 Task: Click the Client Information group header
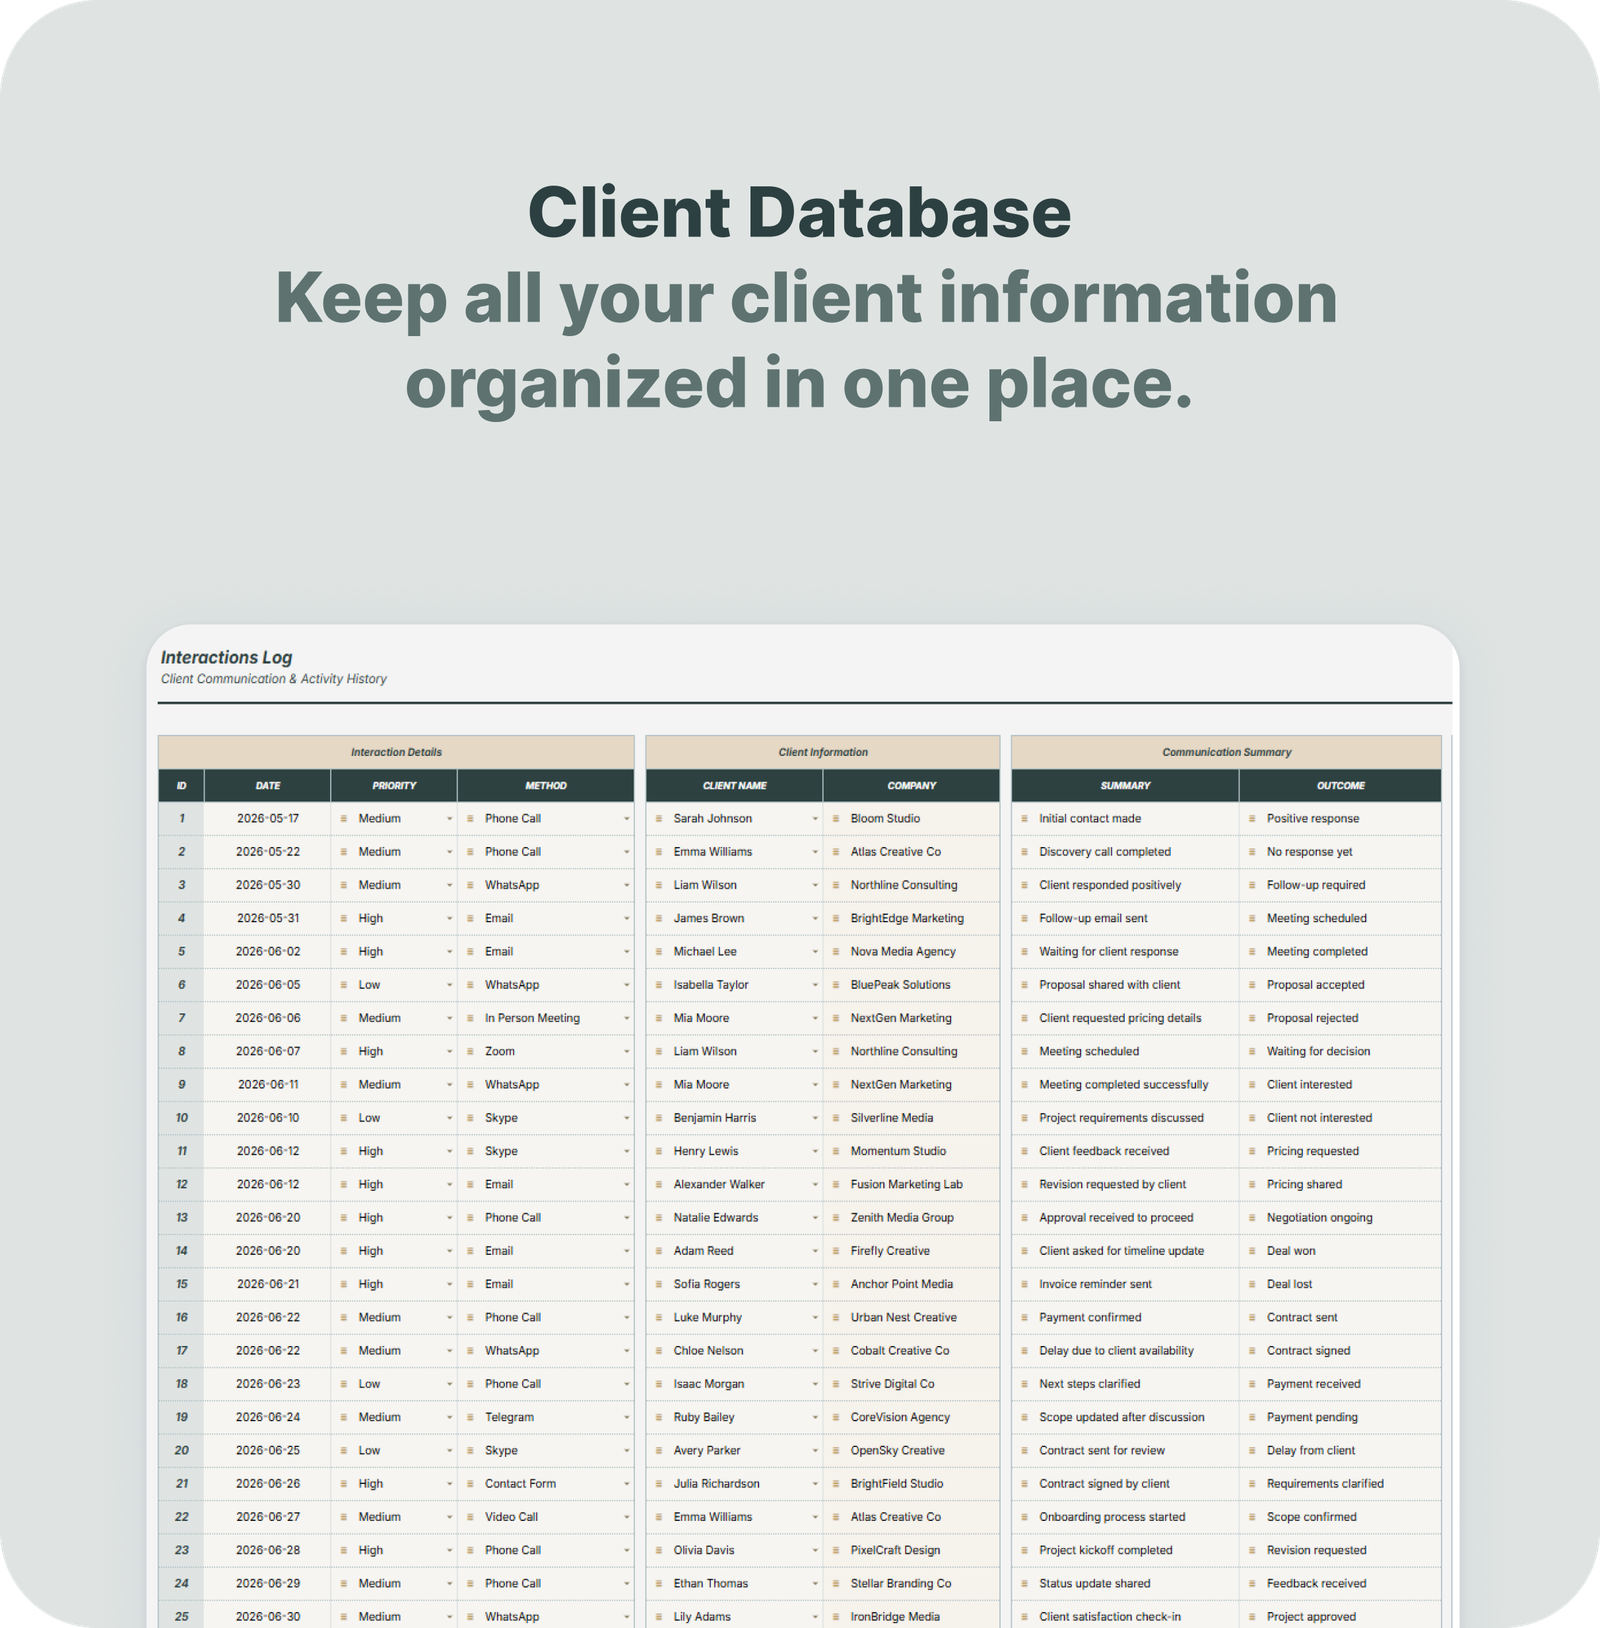click(x=823, y=752)
